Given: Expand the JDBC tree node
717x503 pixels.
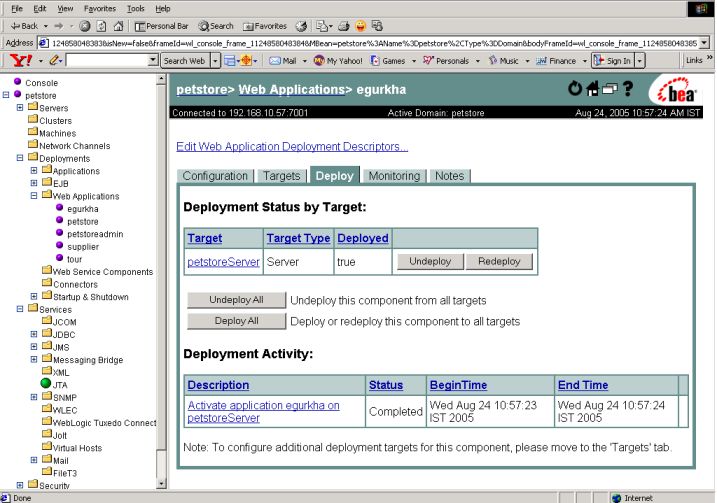Looking at the screenshot, I should (x=34, y=334).
